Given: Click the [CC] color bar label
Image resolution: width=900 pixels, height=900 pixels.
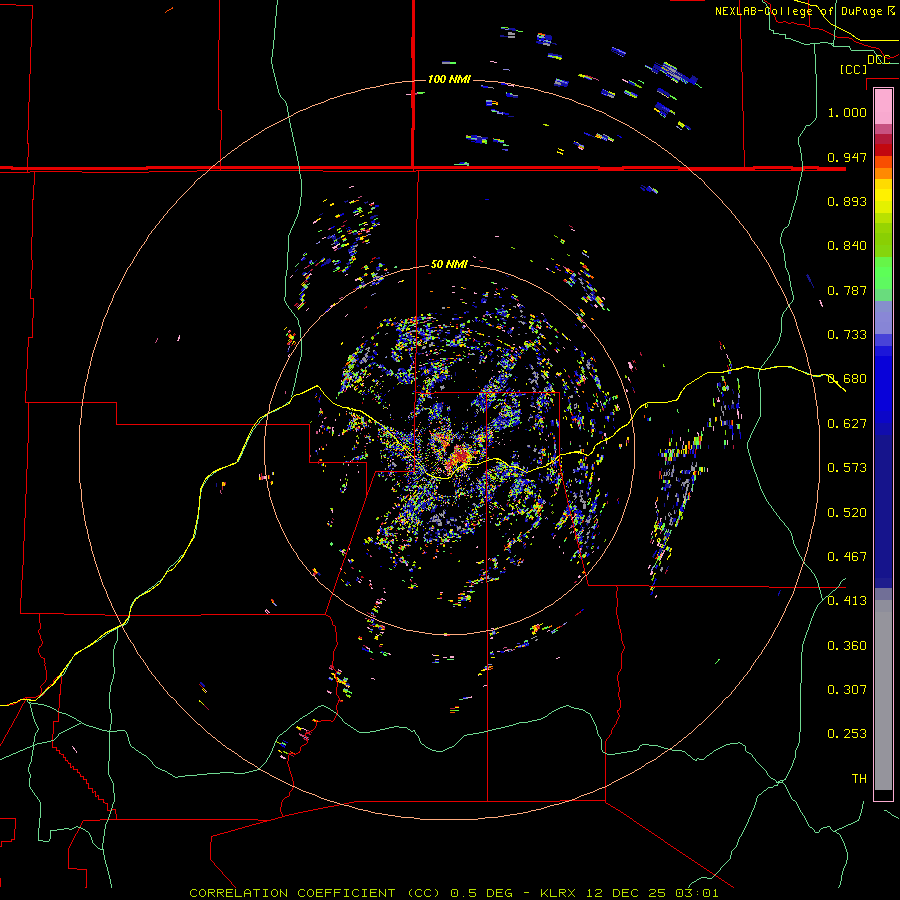Looking at the screenshot, I should [x=853, y=69].
